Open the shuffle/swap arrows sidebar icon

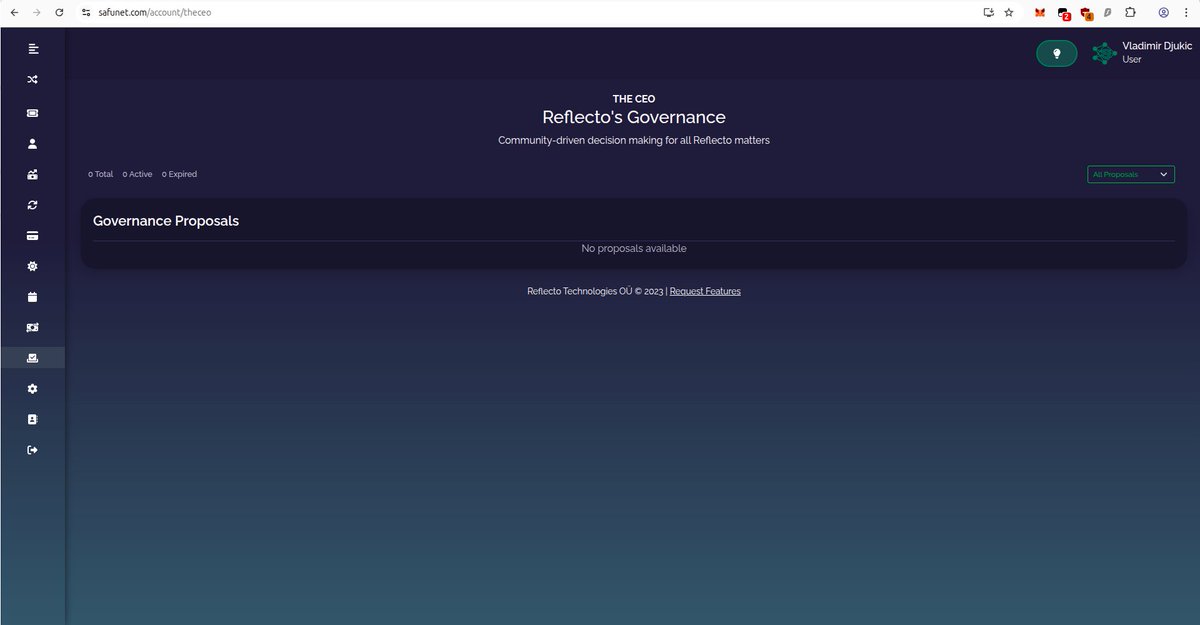click(x=33, y=79)
